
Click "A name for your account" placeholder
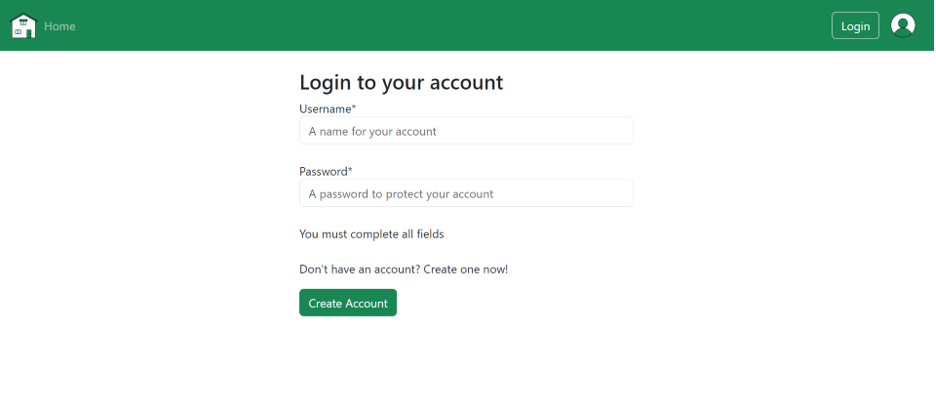[372, 131]
